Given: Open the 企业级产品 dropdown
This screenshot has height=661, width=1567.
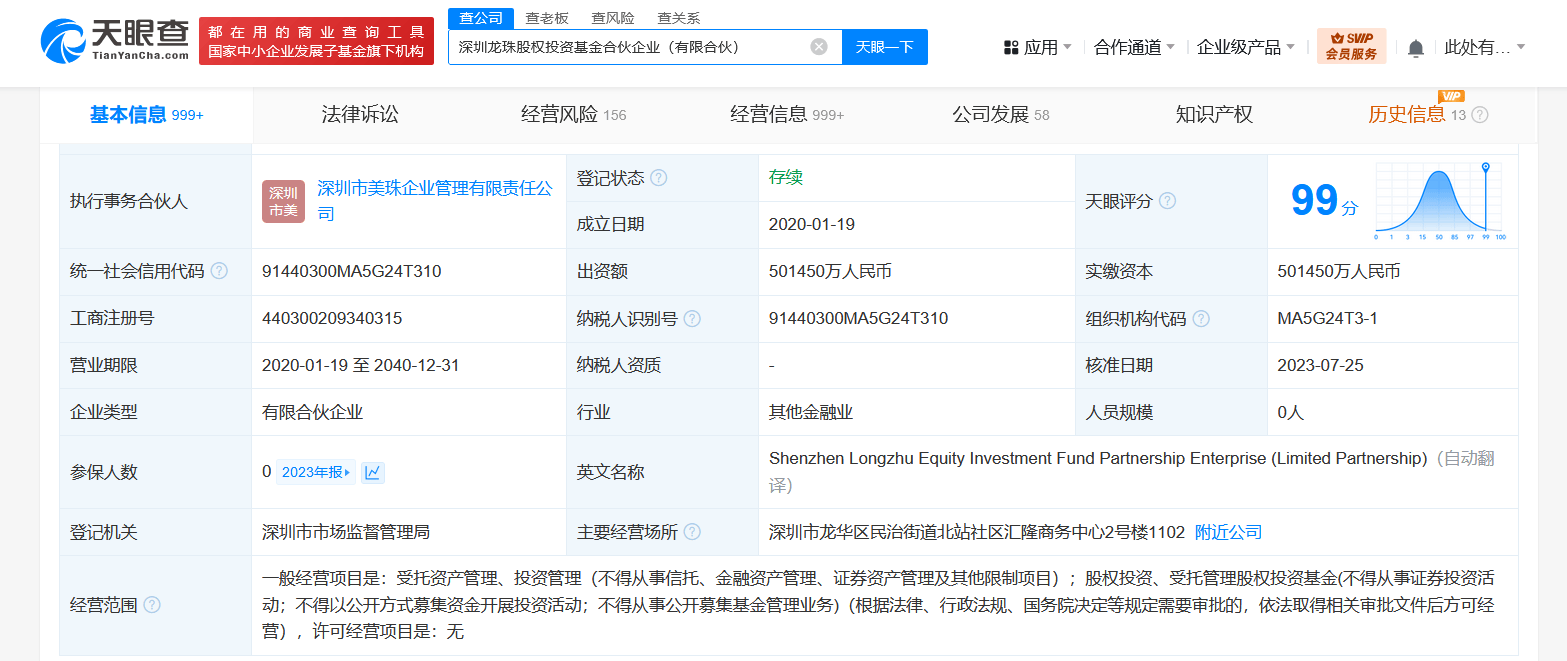Looking at the screenshot, I should 1246,47.
